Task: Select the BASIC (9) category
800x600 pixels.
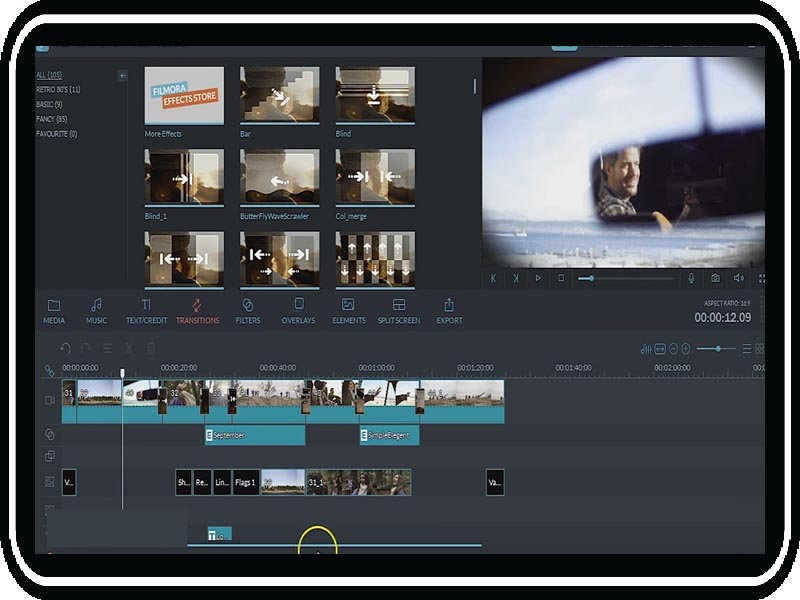Action: coord(49,104)
